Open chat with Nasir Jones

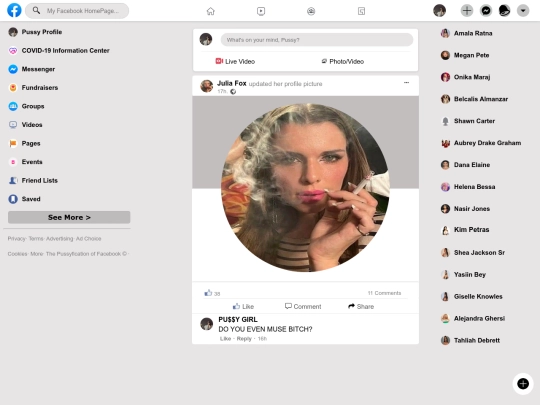465,209
